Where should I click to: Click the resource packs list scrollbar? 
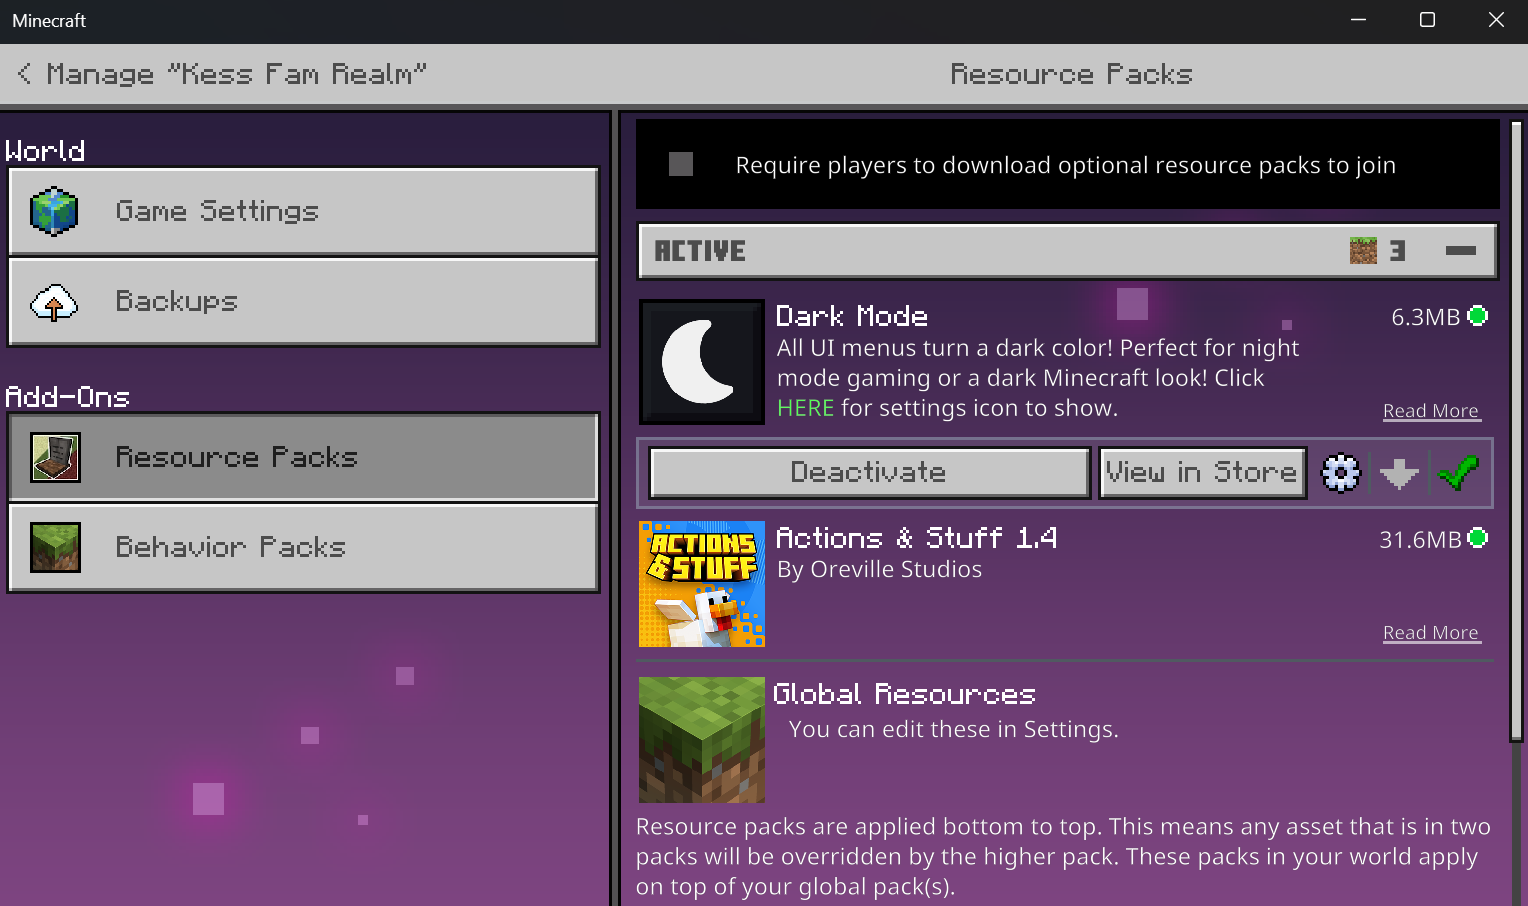click(1516, 430)
